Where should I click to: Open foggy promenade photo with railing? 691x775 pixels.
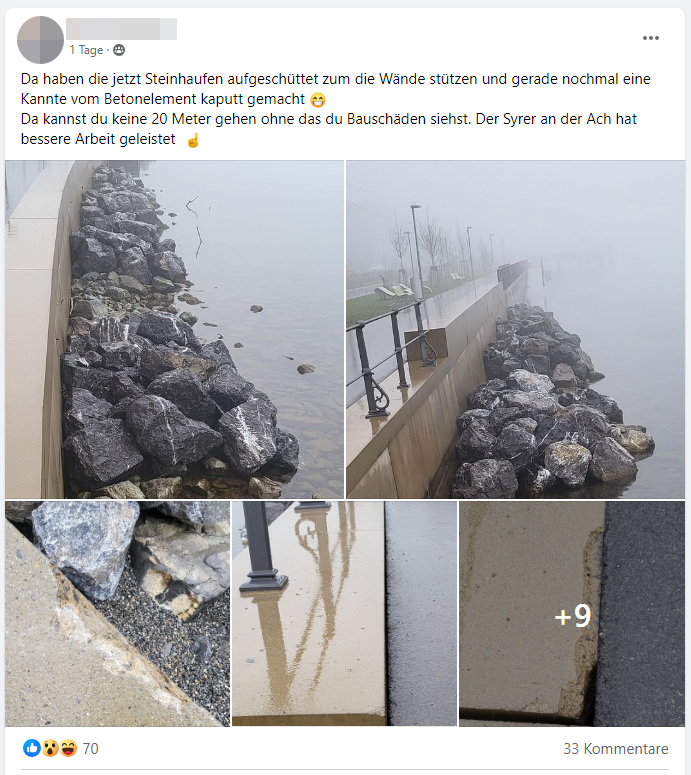click(516, 329)
